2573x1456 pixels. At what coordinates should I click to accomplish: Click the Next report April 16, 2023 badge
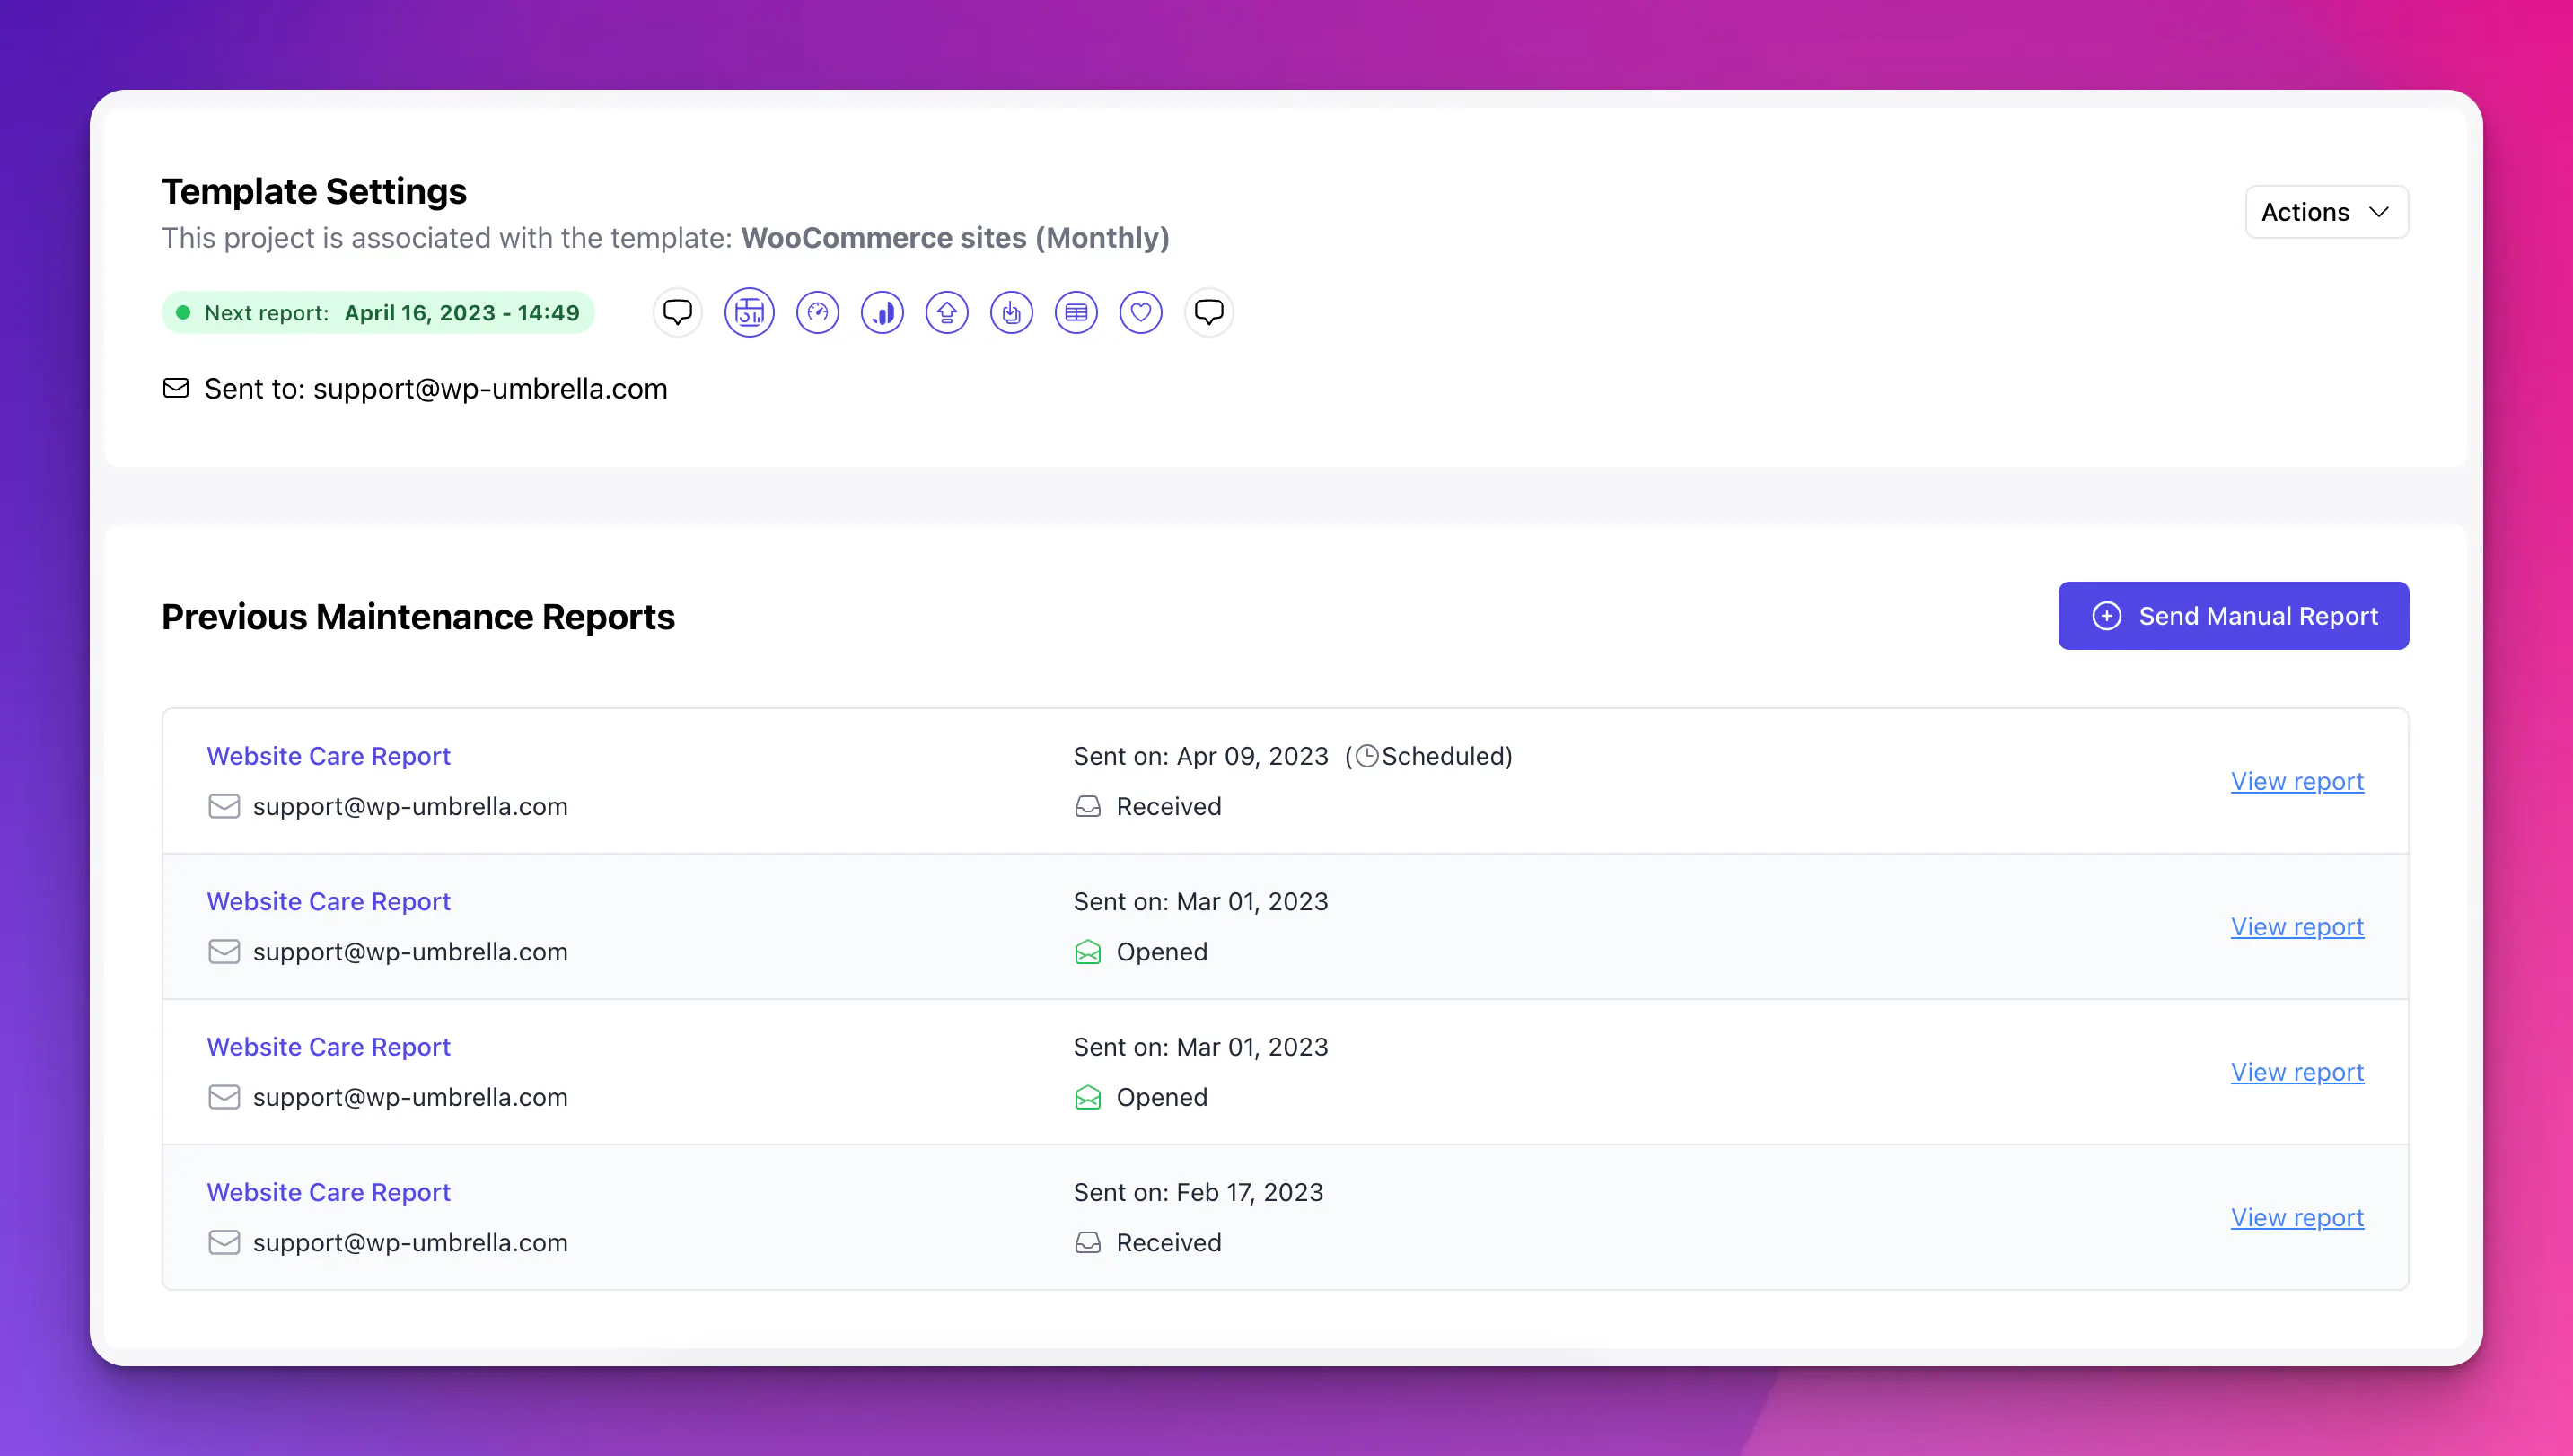[378, 313]
